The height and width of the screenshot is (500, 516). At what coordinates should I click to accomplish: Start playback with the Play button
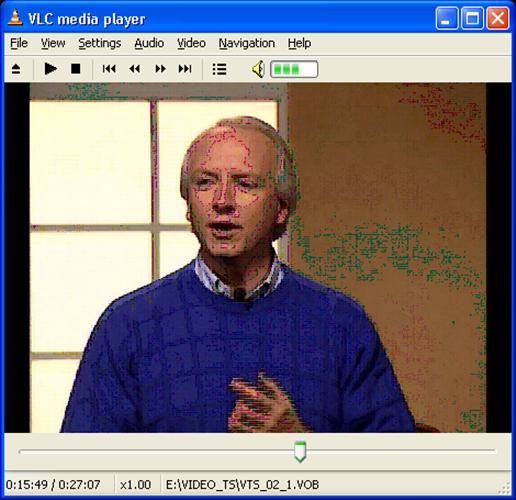51,69
